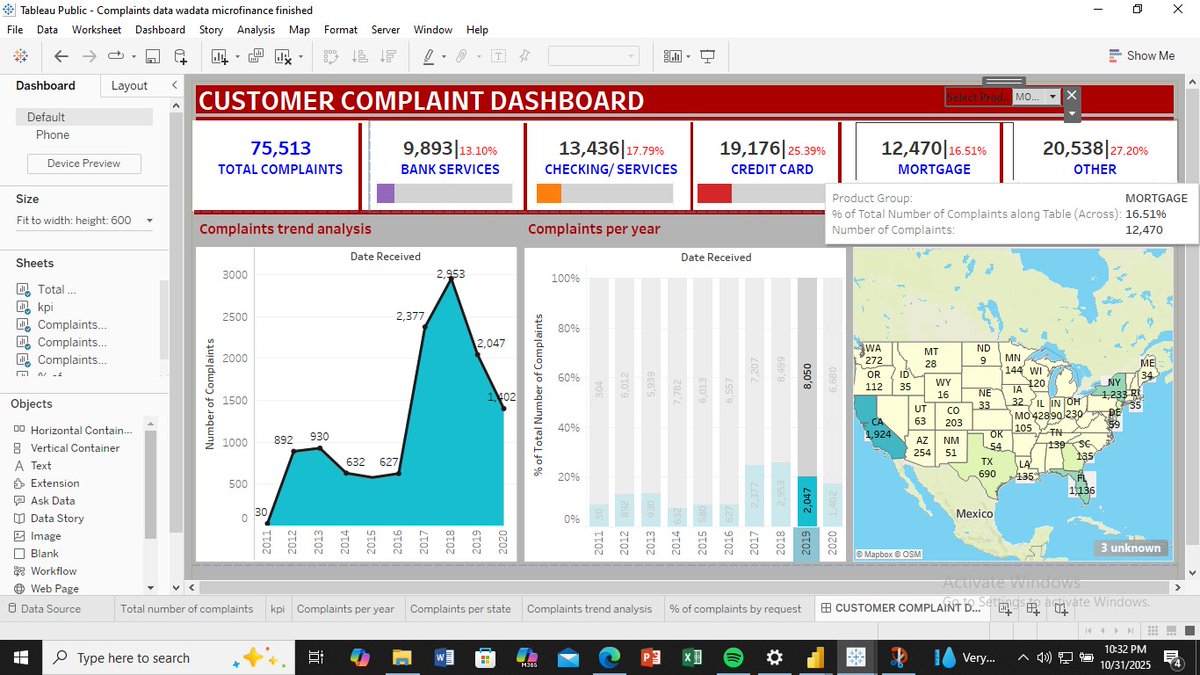Screen dimensions: 1200x675
Task: Click the Swap Rows and Columns icon
Action: coord(331,56)
